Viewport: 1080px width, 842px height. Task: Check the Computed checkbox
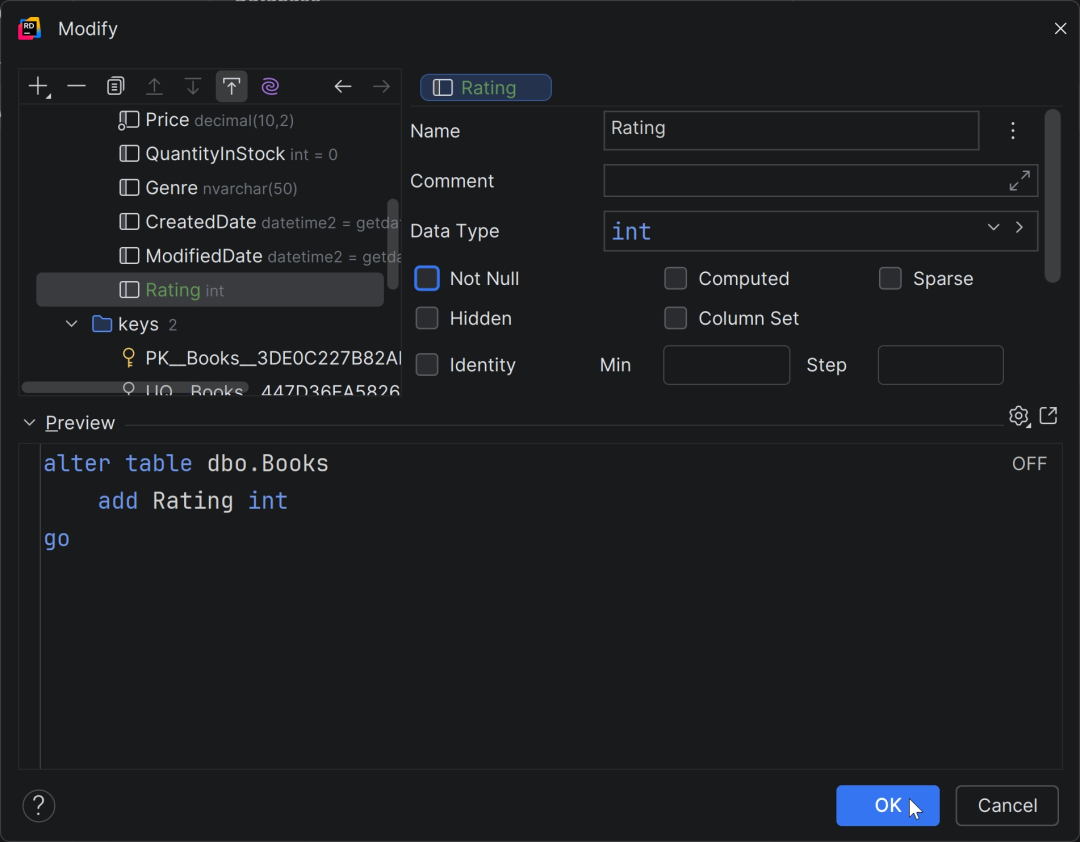coord(676,278)
